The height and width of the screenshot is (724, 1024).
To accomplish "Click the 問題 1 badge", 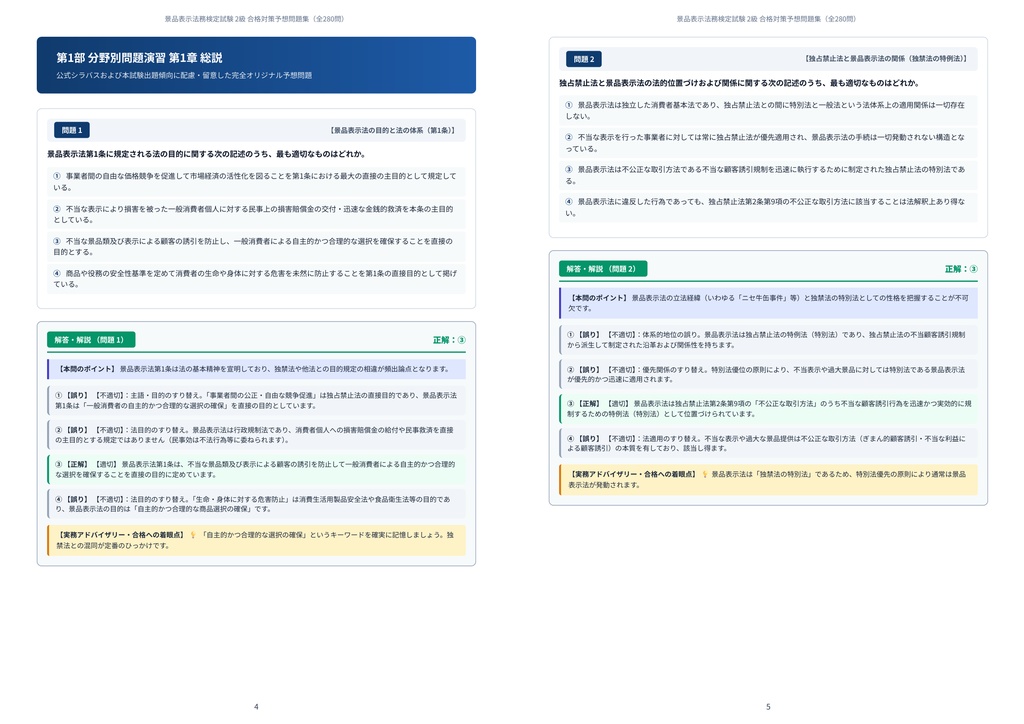I will point(72,130).
